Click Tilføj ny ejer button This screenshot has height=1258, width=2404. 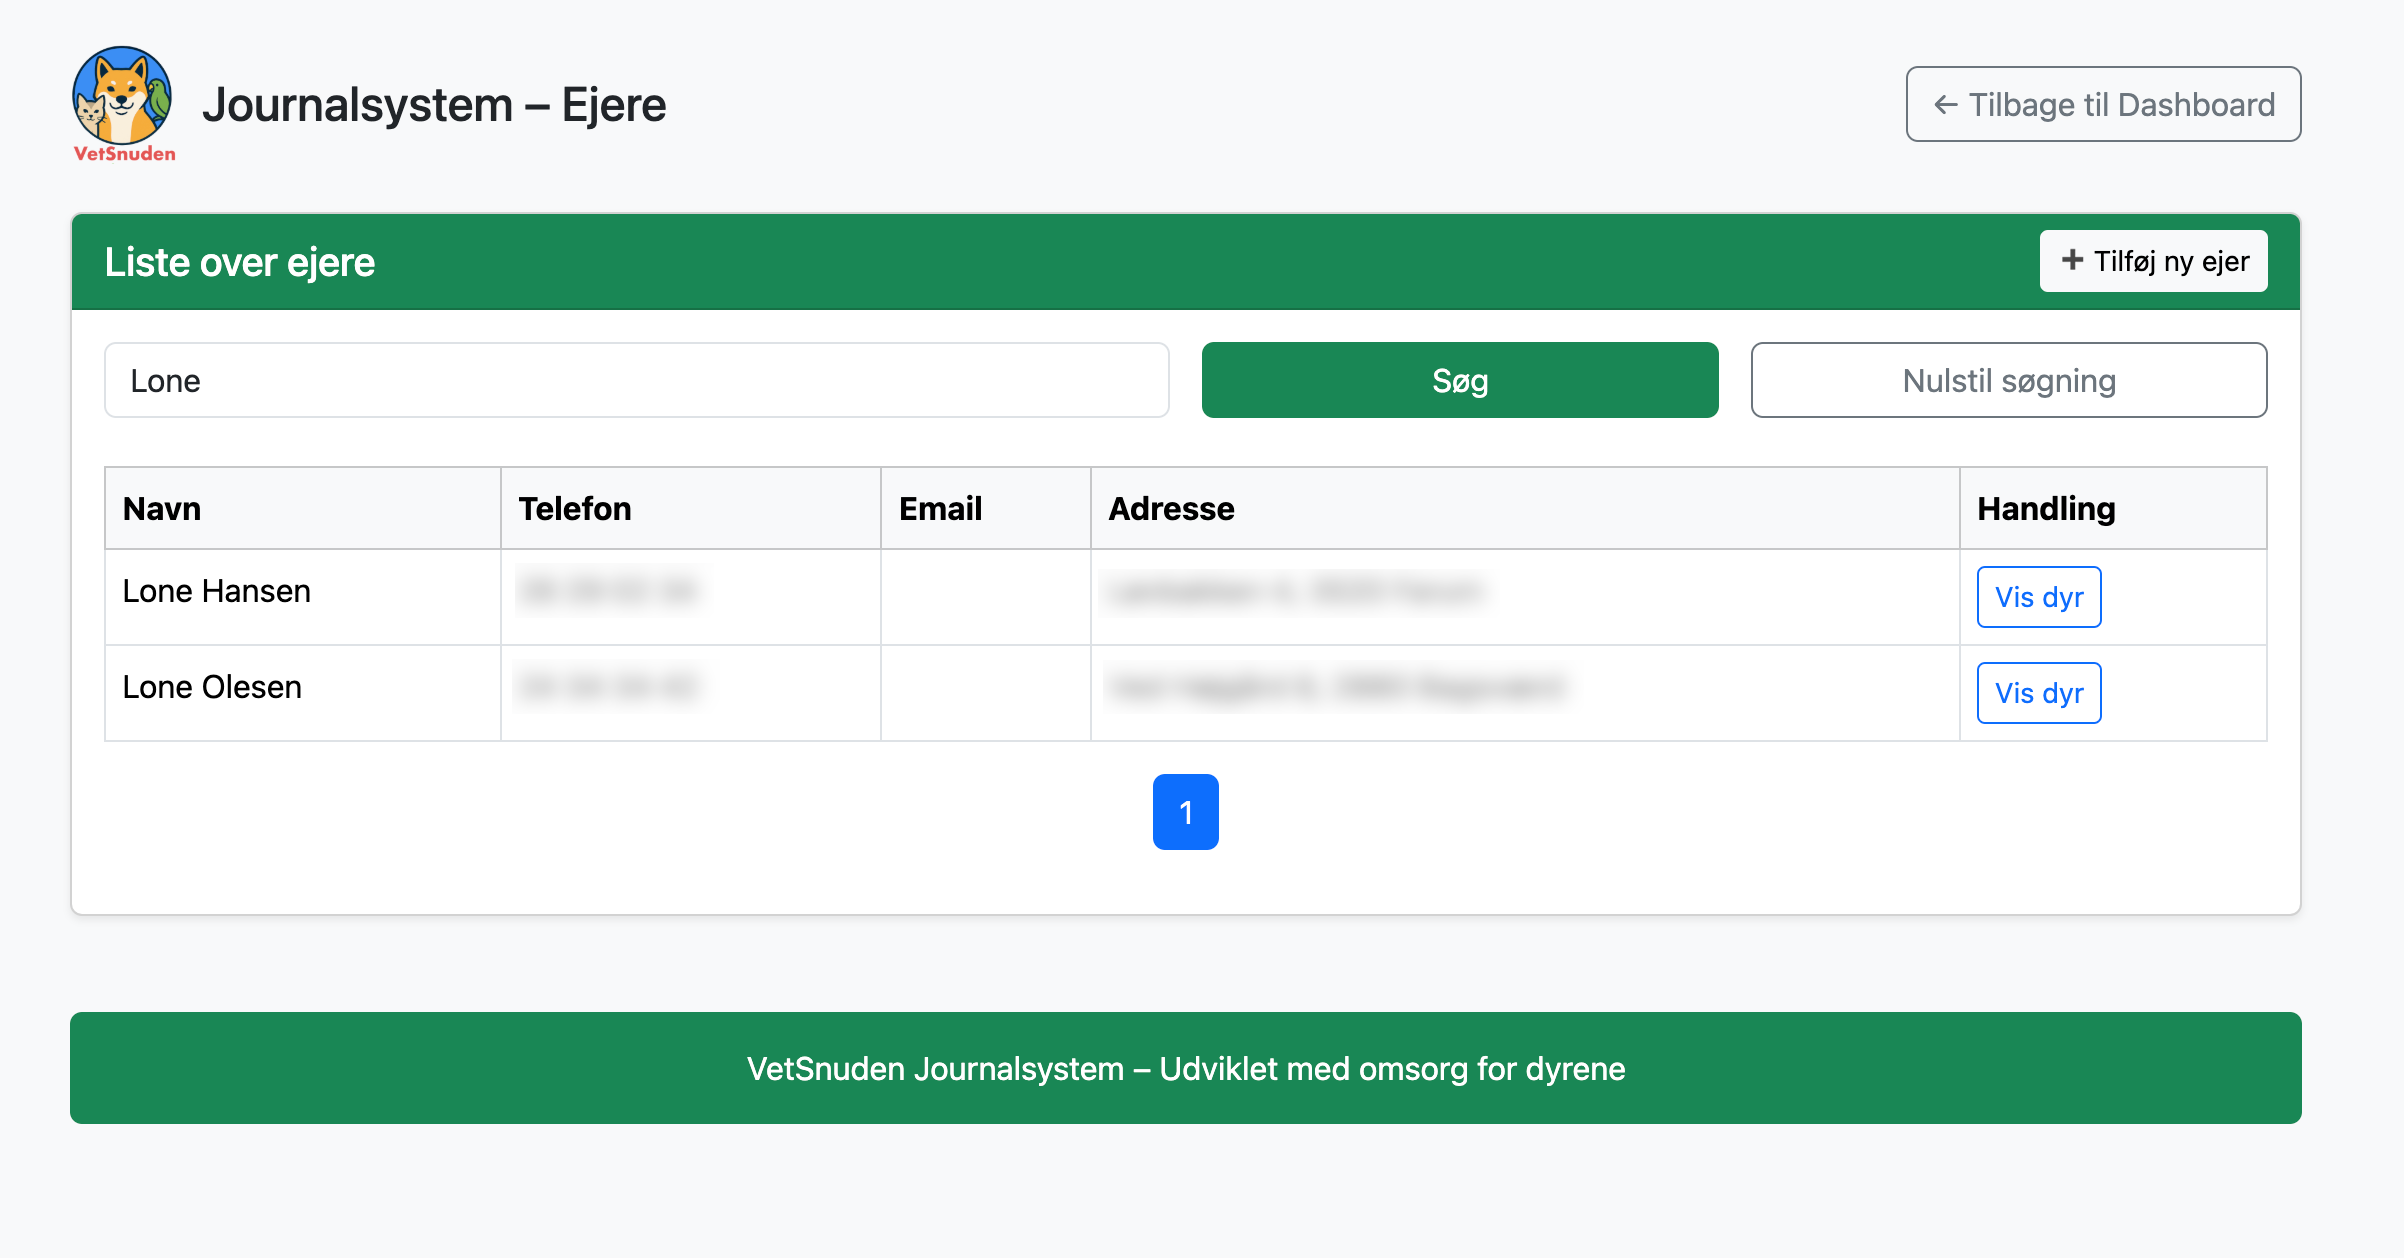coord(2153,261)
